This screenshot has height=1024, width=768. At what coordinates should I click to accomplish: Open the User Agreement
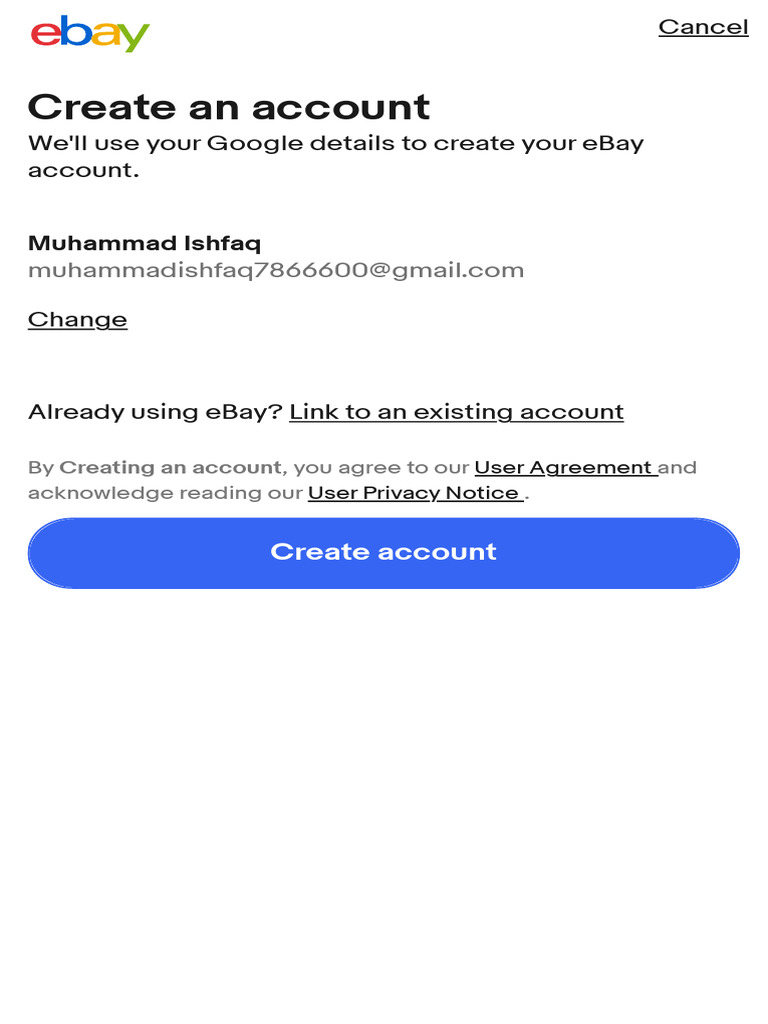pos(563,467)
